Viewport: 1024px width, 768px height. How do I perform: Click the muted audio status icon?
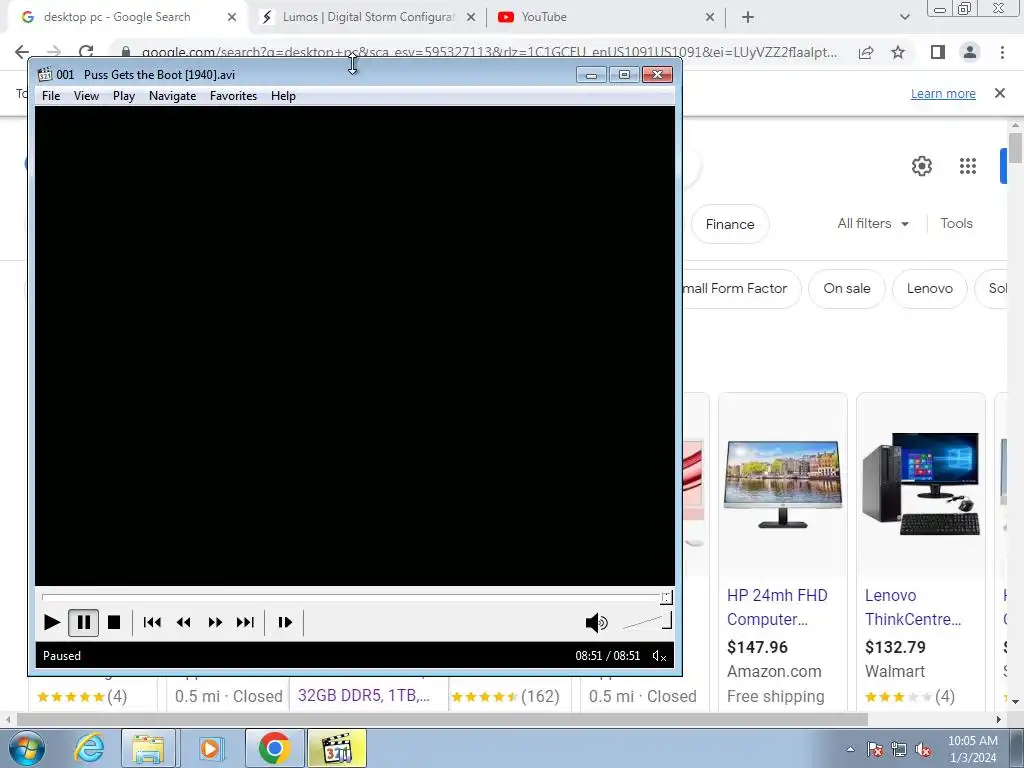pos(660,656)
